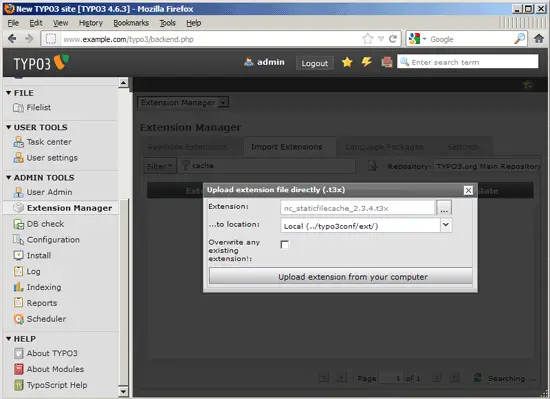
Task: Open the Tools menu
Action: [167, 23]
